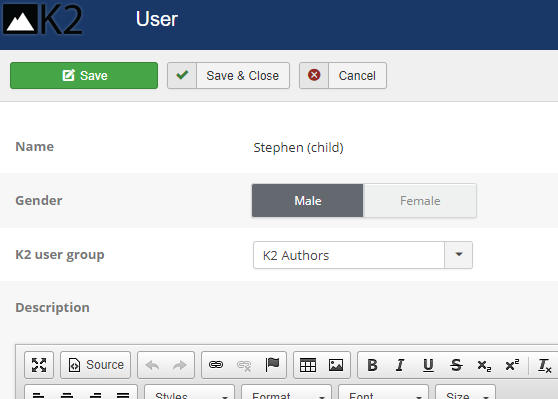Click the K2 mountain logo icon
This screenshot has height=399, width=558.
click(x=20, y=19)
